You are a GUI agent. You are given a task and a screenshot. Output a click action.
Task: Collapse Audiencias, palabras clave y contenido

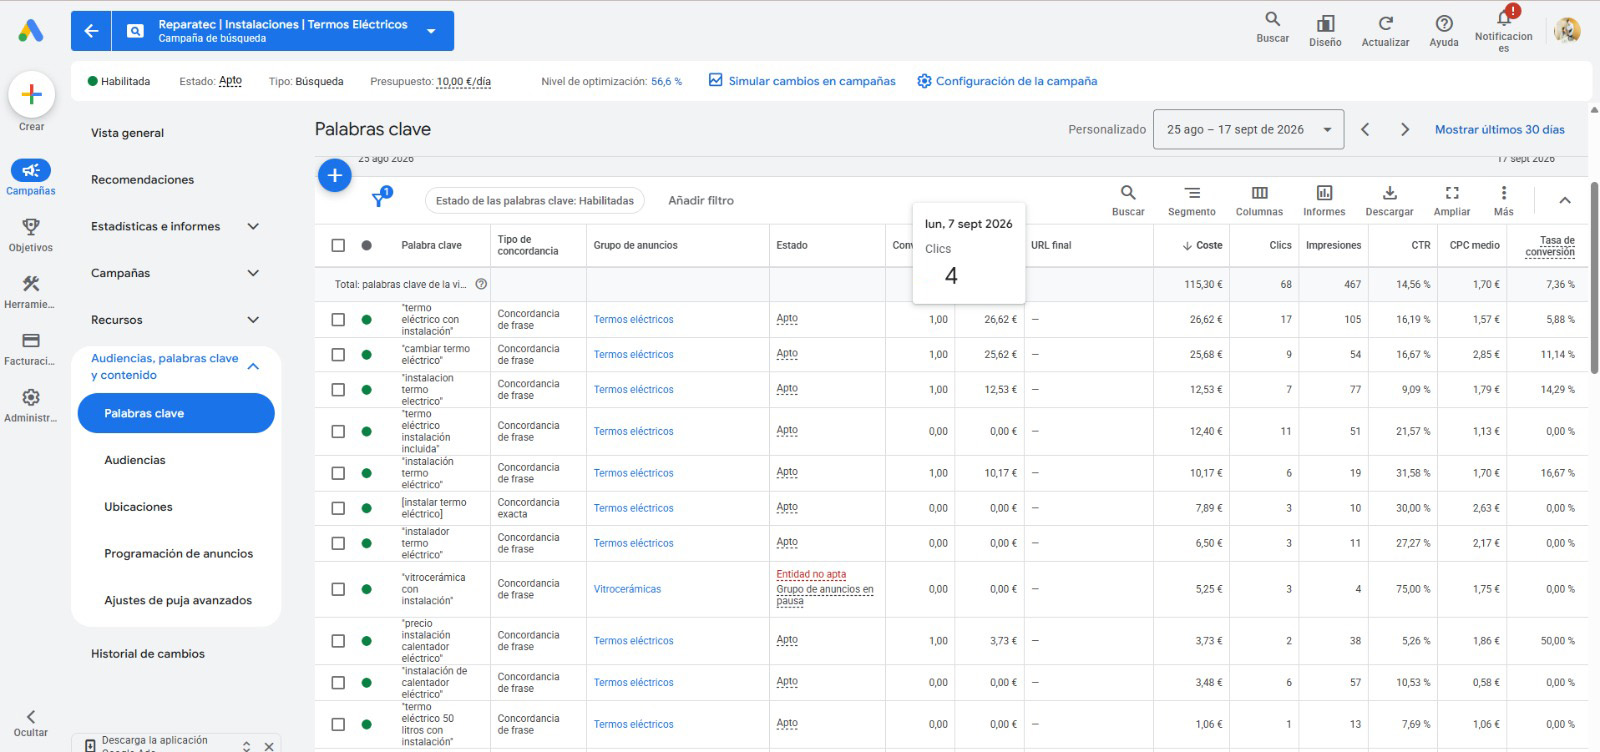point(253,366)
